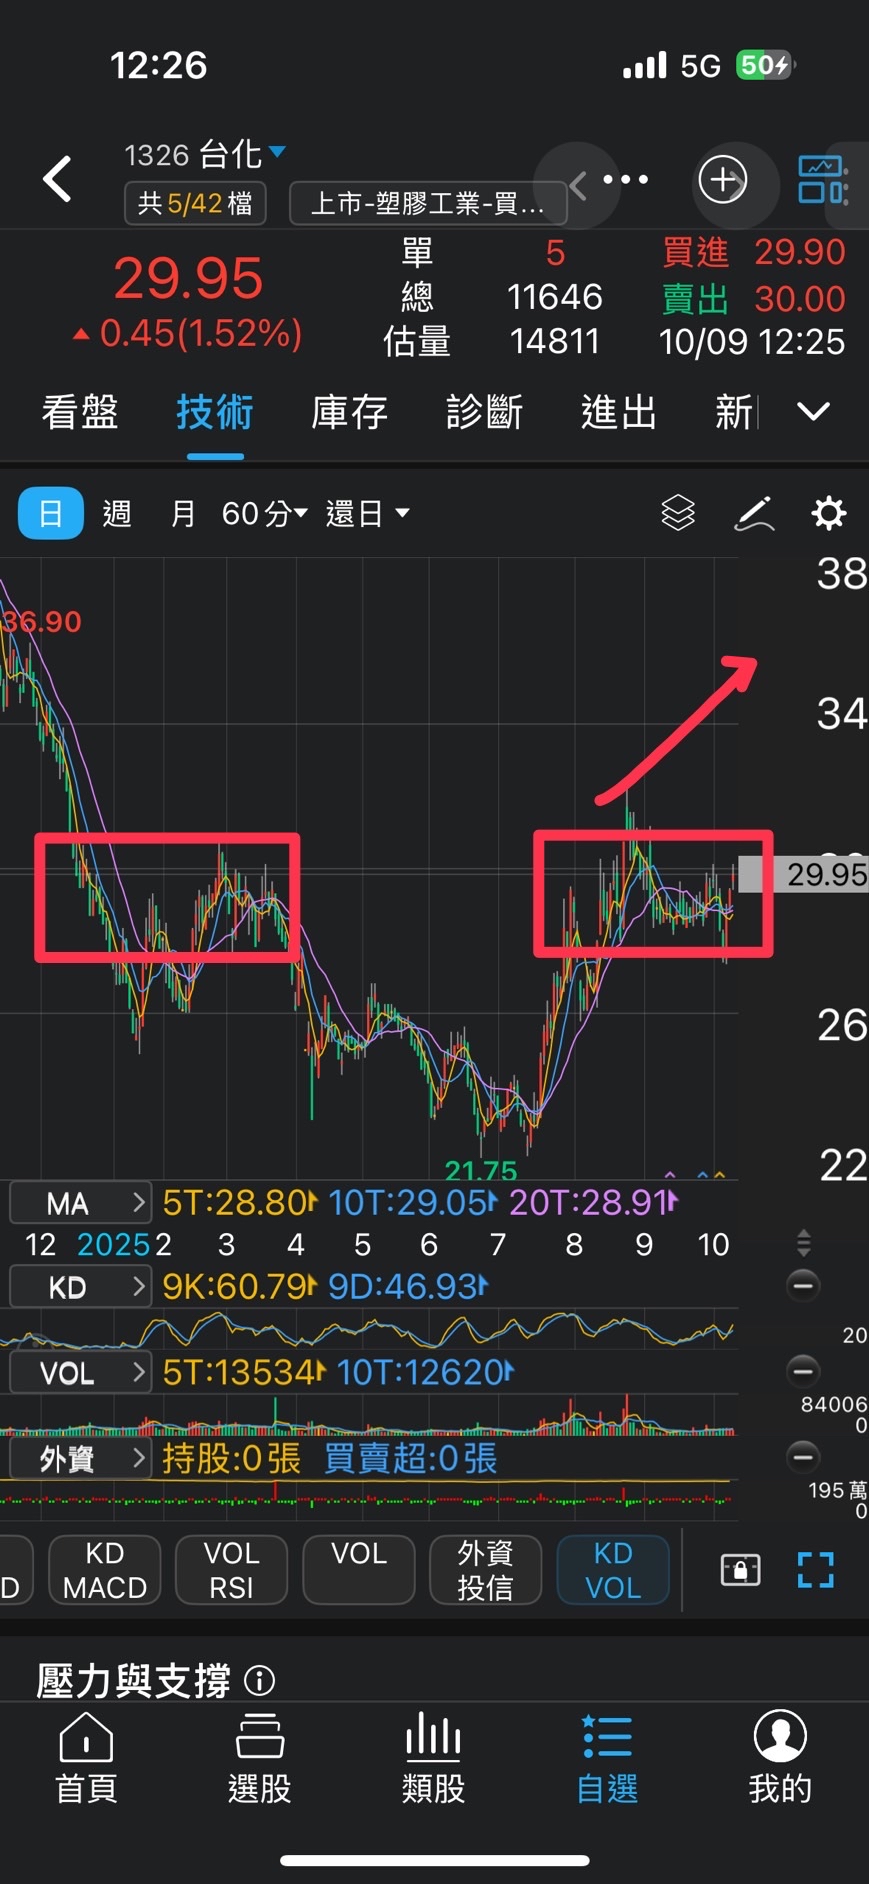Tap 壓力與支撐 section heading
Viewport: 869px width, 1884px height.
coord(133,1680)
